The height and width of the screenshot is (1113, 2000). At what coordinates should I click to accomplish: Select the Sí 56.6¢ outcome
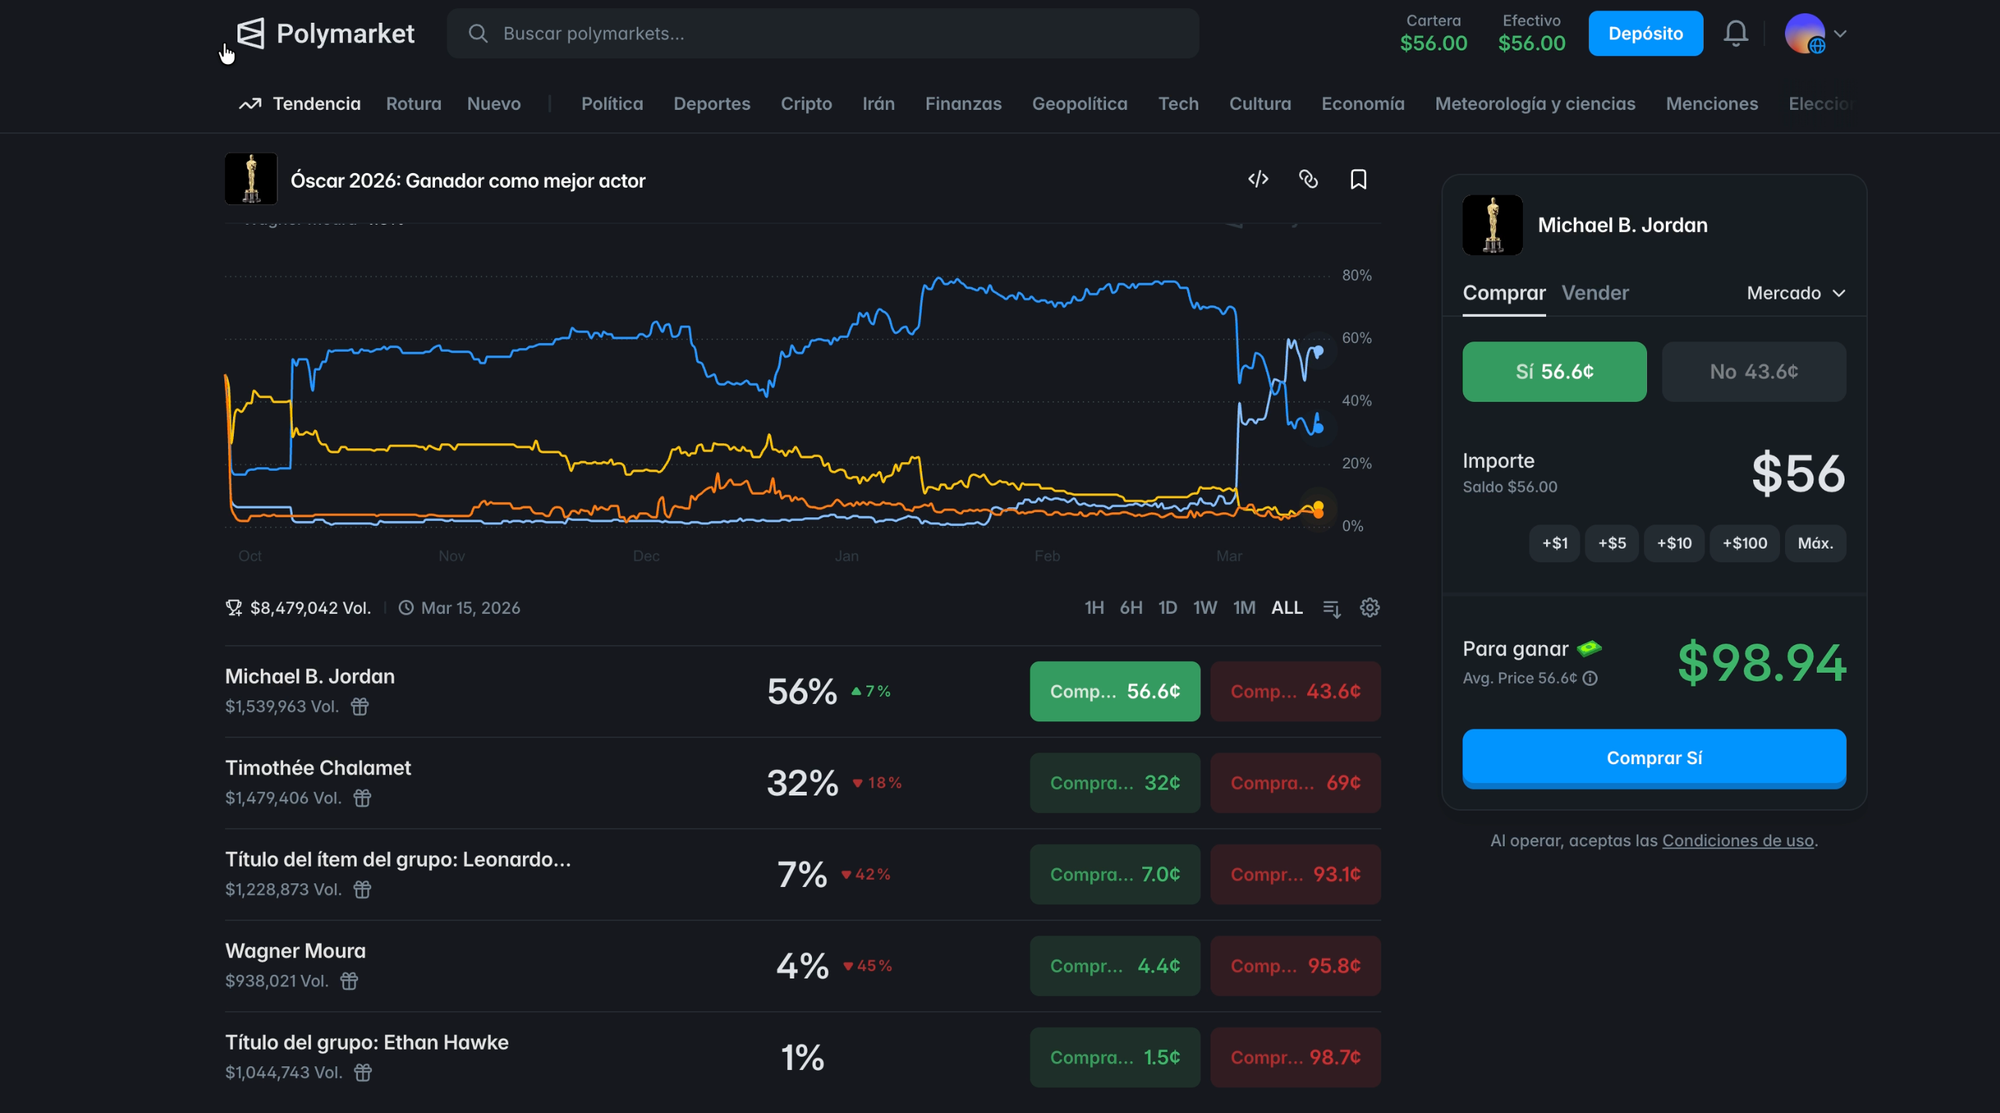click(x=1554, y=372)
